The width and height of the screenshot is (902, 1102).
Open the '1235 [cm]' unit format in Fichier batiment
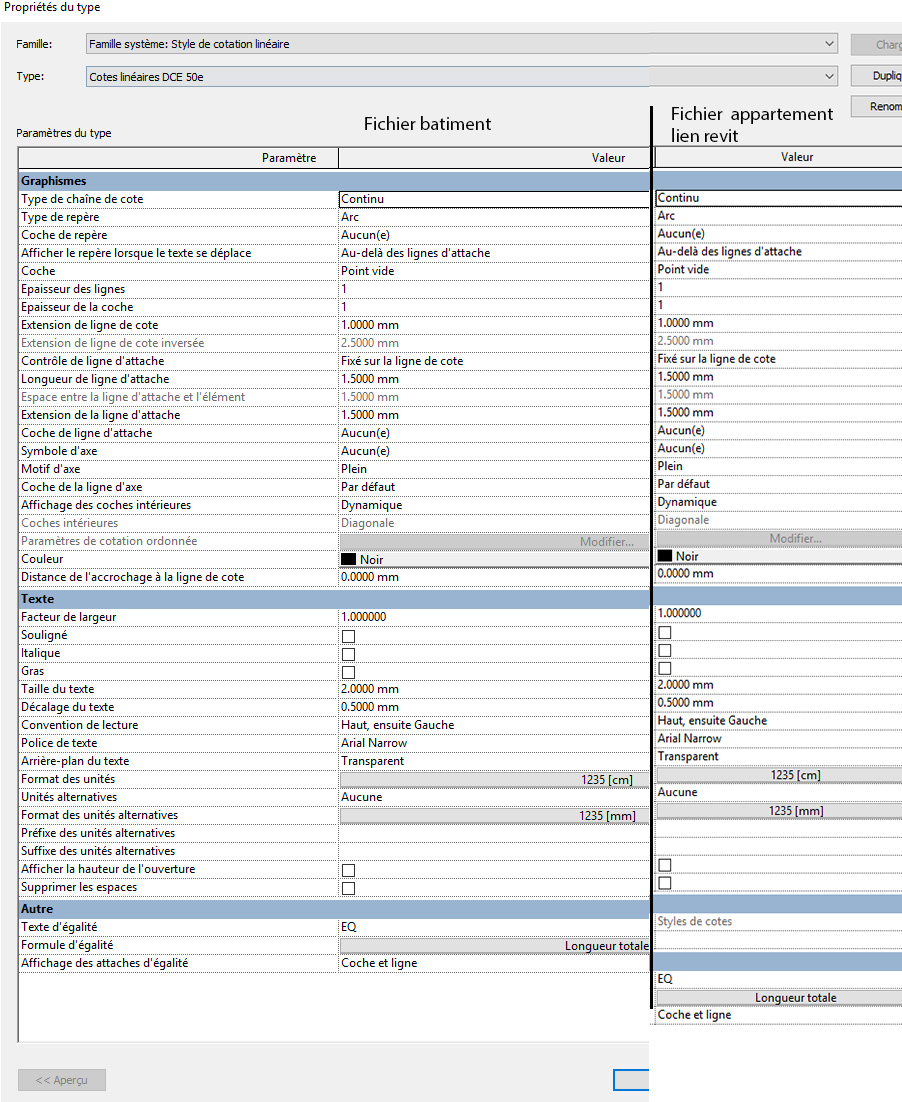coord(493,779)
